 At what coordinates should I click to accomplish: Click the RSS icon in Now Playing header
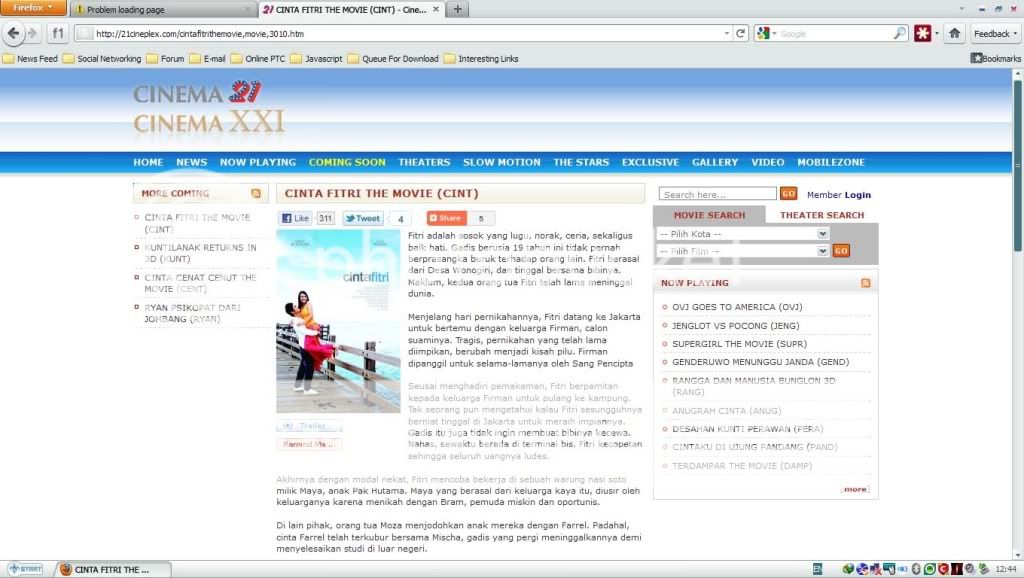[x=865, y=283]
